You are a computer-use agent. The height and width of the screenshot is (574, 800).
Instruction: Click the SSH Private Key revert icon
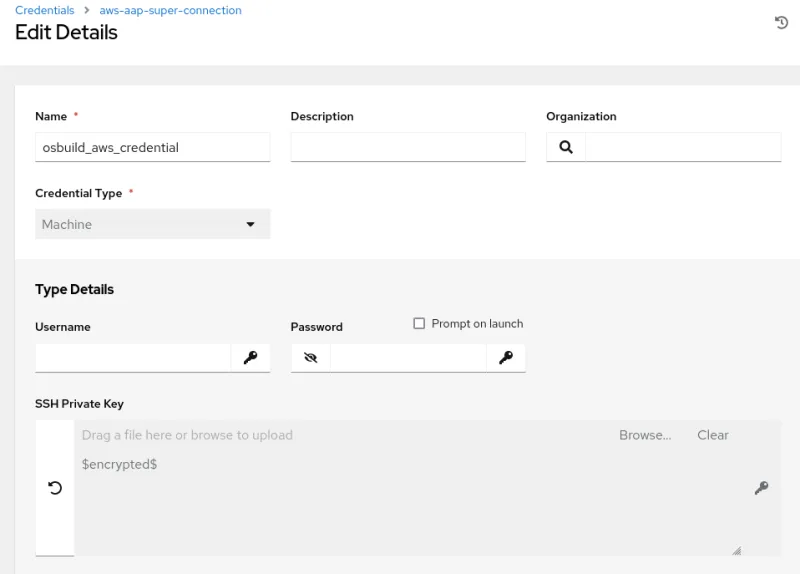55,488
